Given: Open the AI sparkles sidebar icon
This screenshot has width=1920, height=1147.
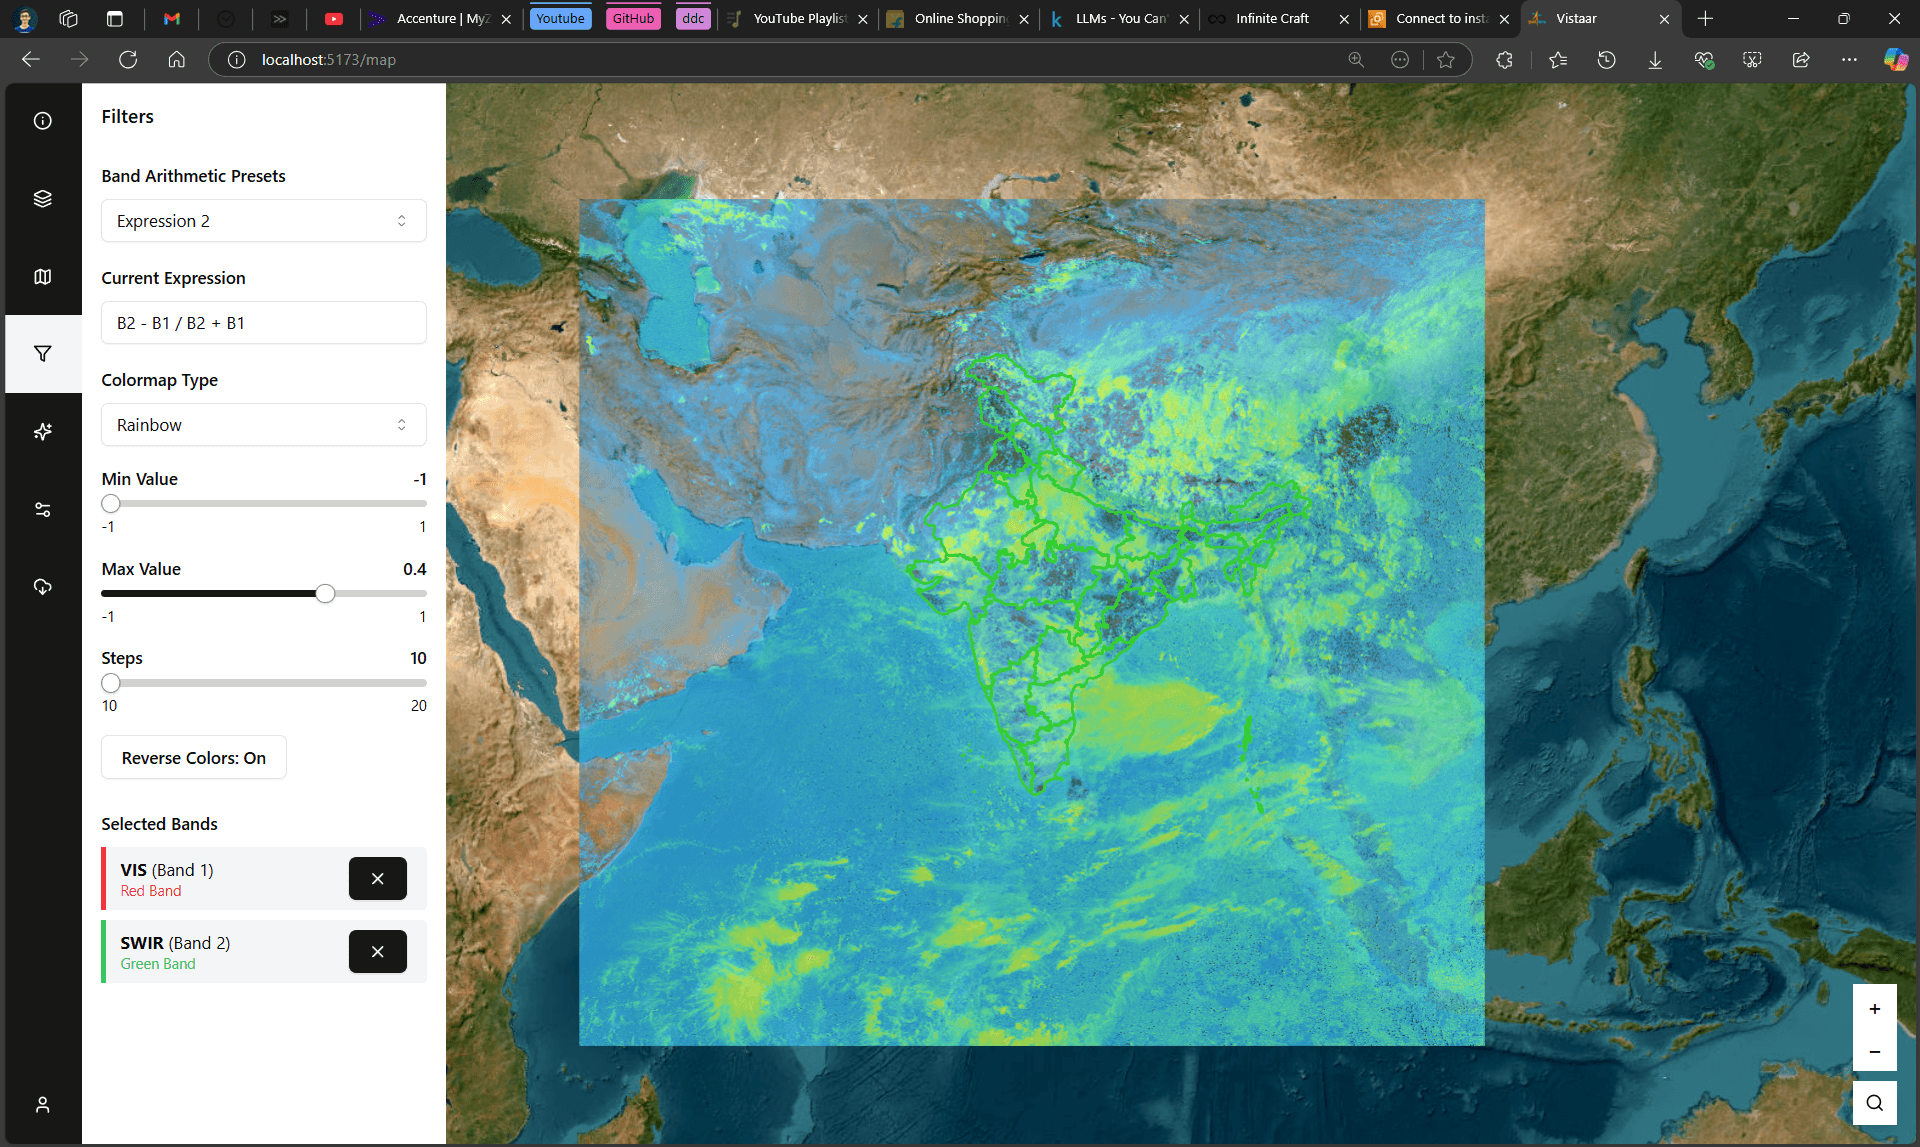Looking at the screenshot, I should point(42,432).
